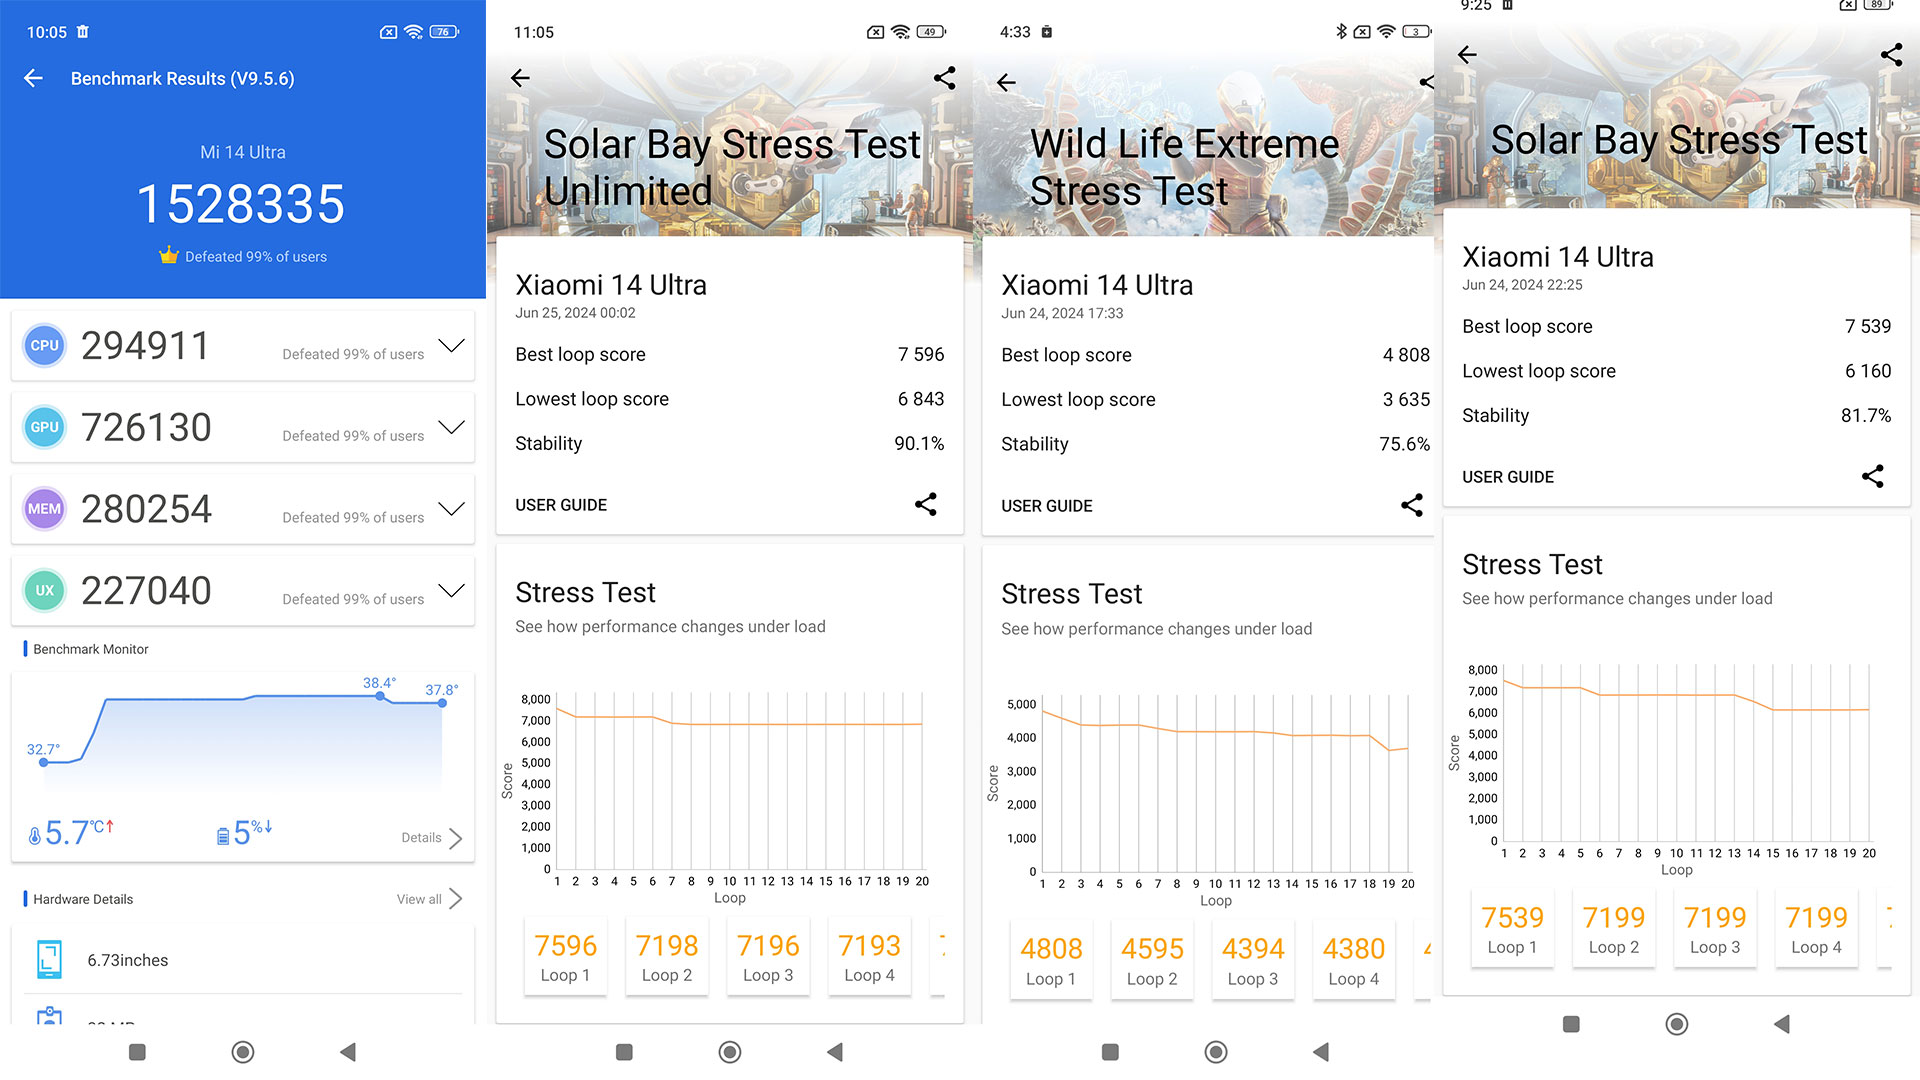1920x1080 pixels.
Task: Tap the 32.7° temperature graph point
Action: tap(43, 762)
